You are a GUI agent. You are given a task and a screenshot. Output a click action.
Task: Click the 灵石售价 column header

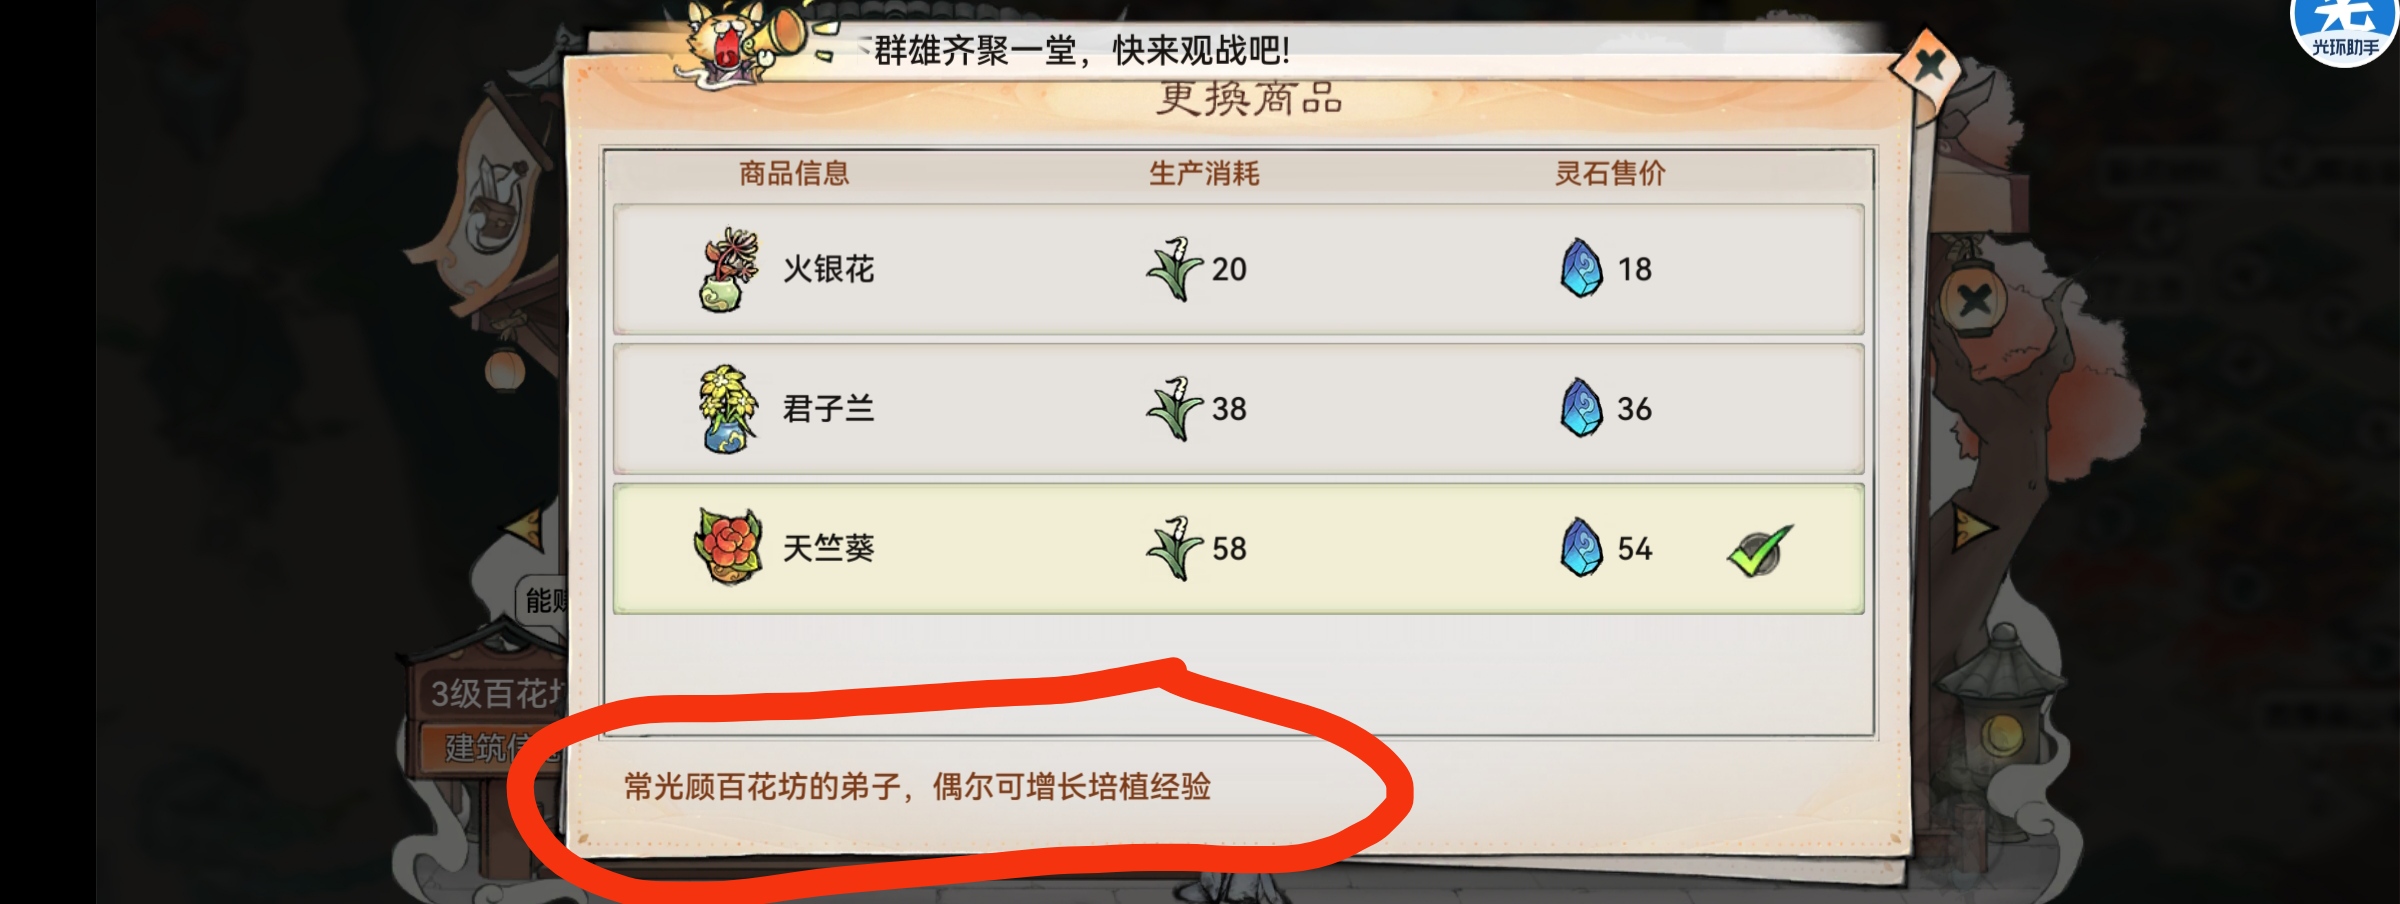(1610, 173)
